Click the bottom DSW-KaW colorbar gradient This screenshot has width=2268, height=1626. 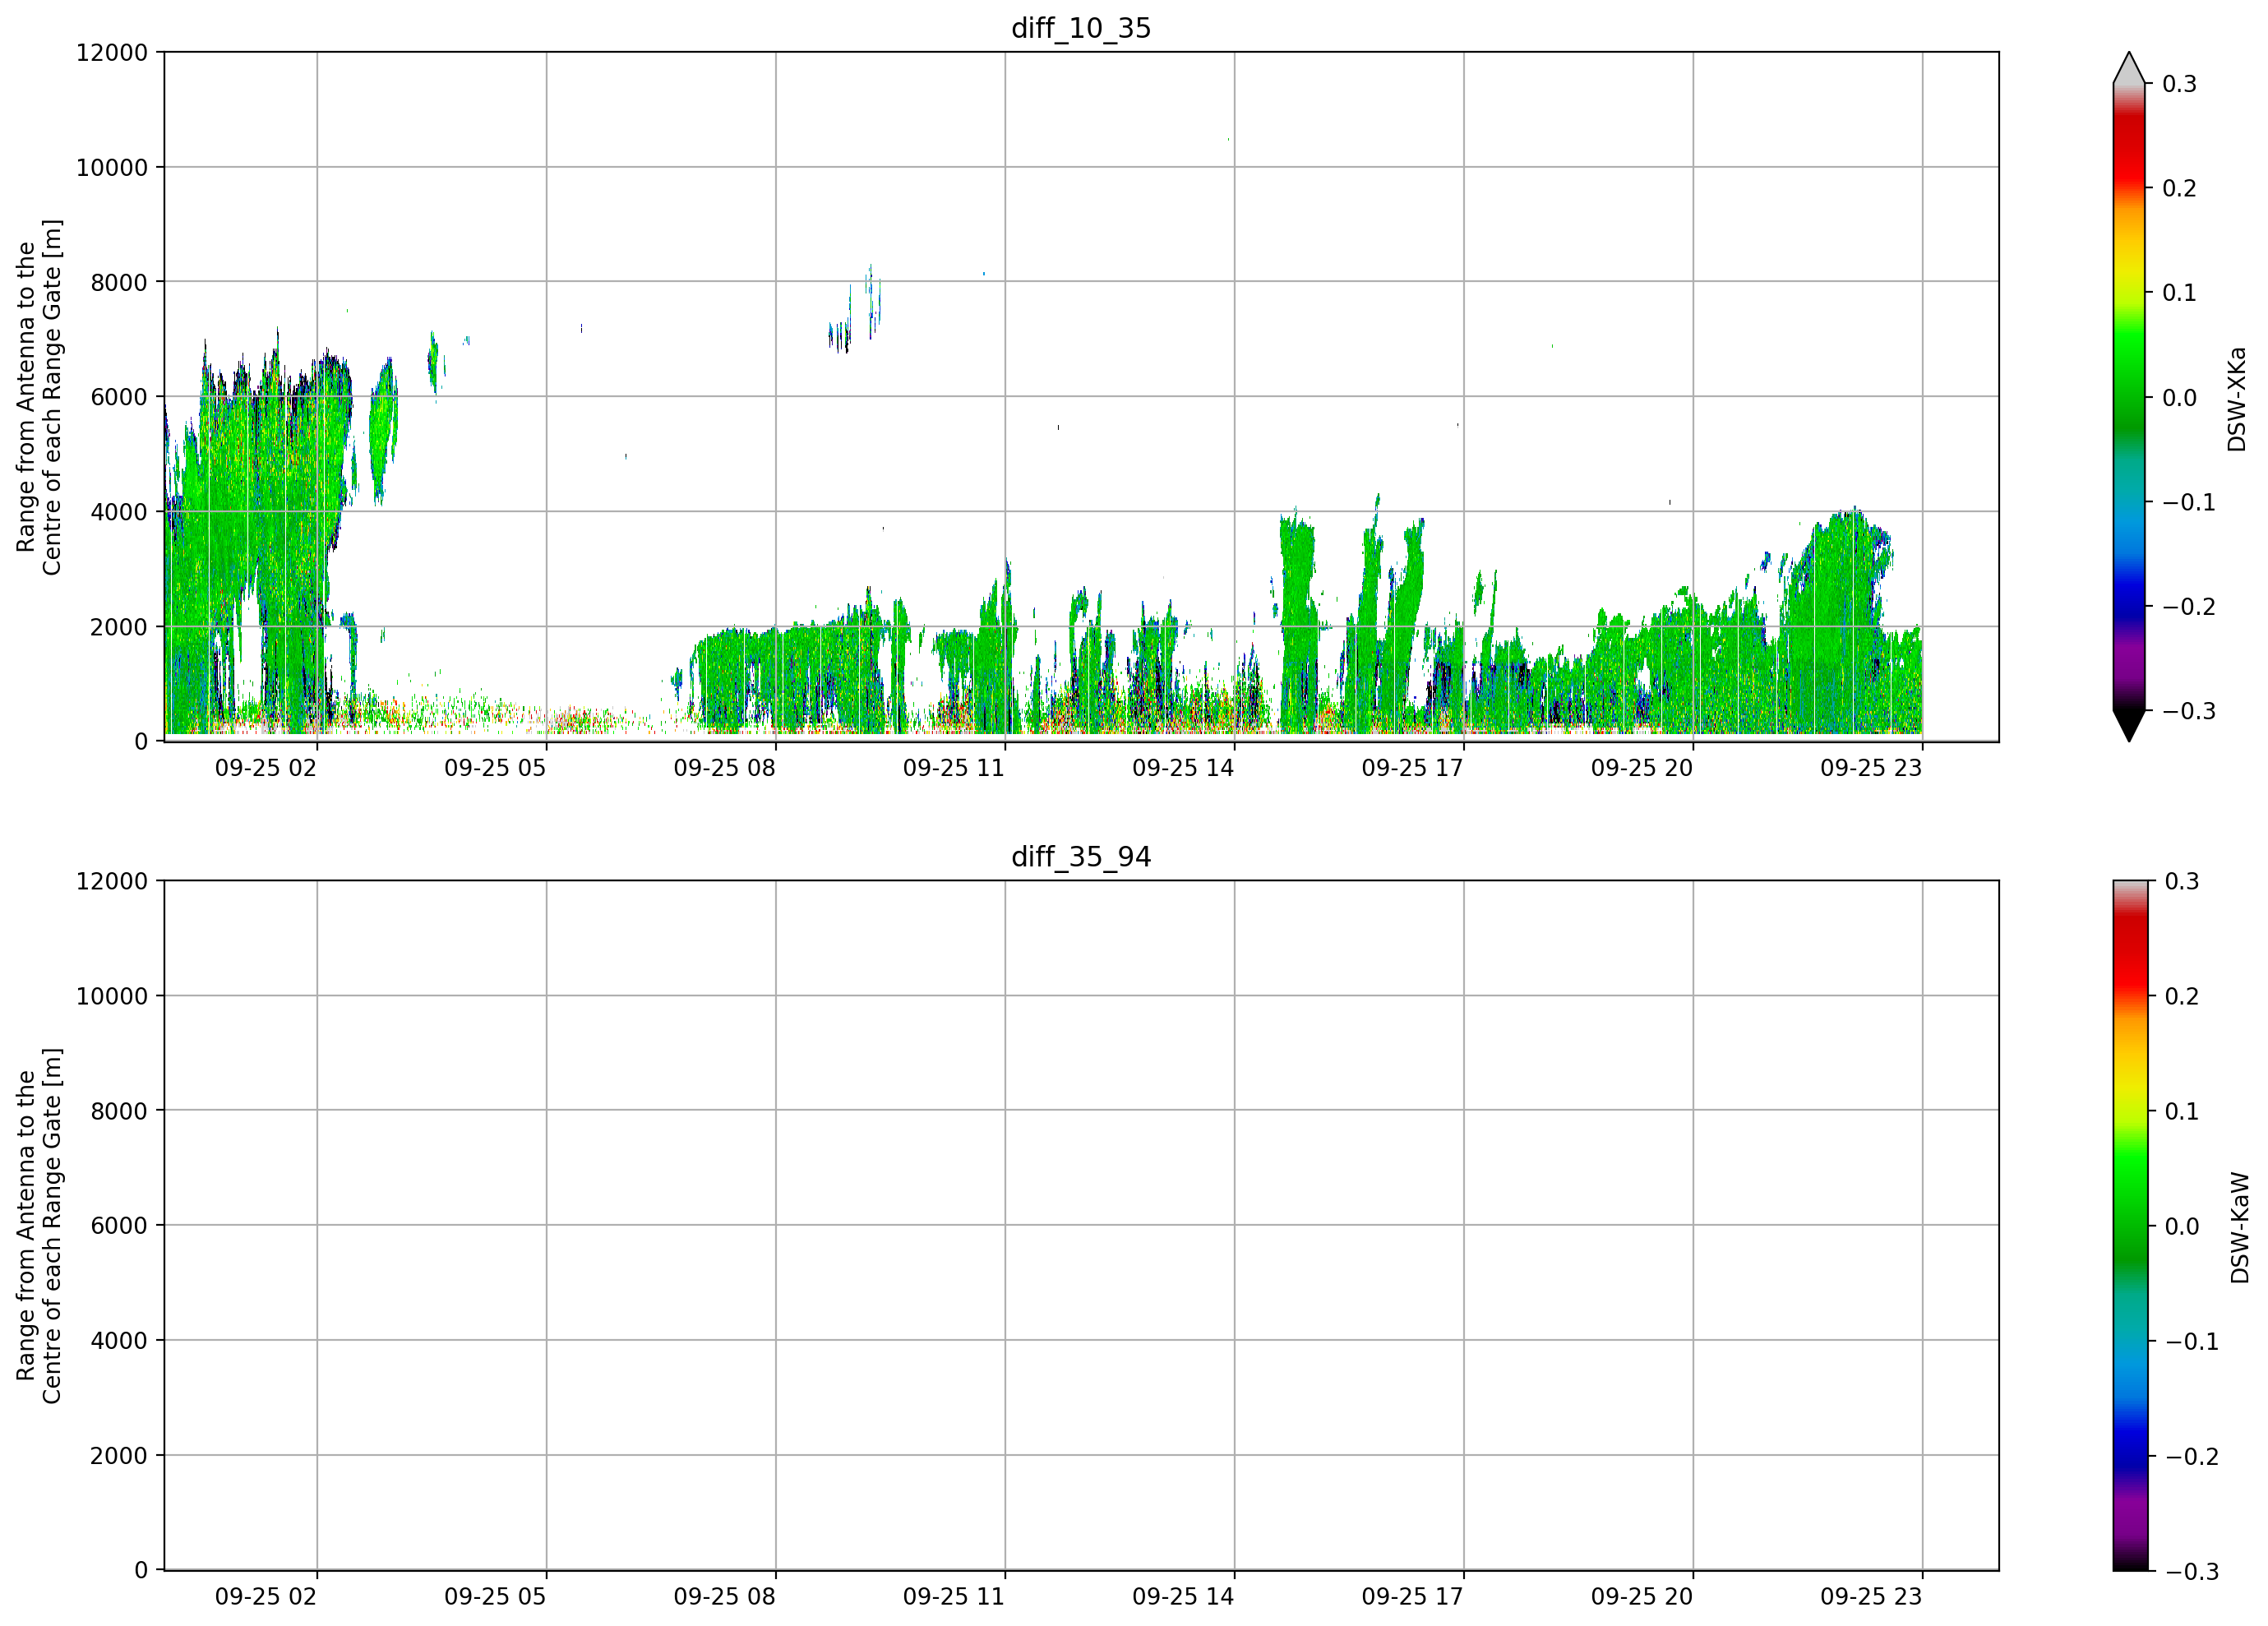(x=2129, y=1226)
